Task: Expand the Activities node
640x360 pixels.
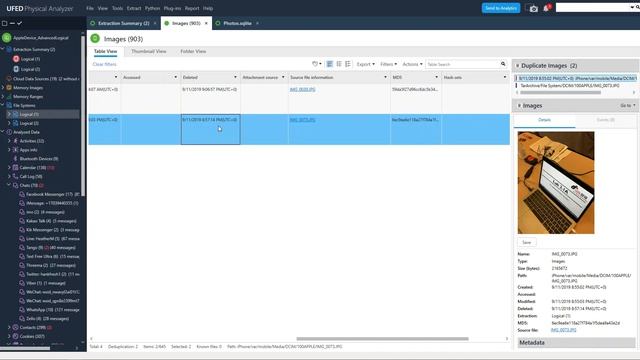Action: tap(9, 141)
